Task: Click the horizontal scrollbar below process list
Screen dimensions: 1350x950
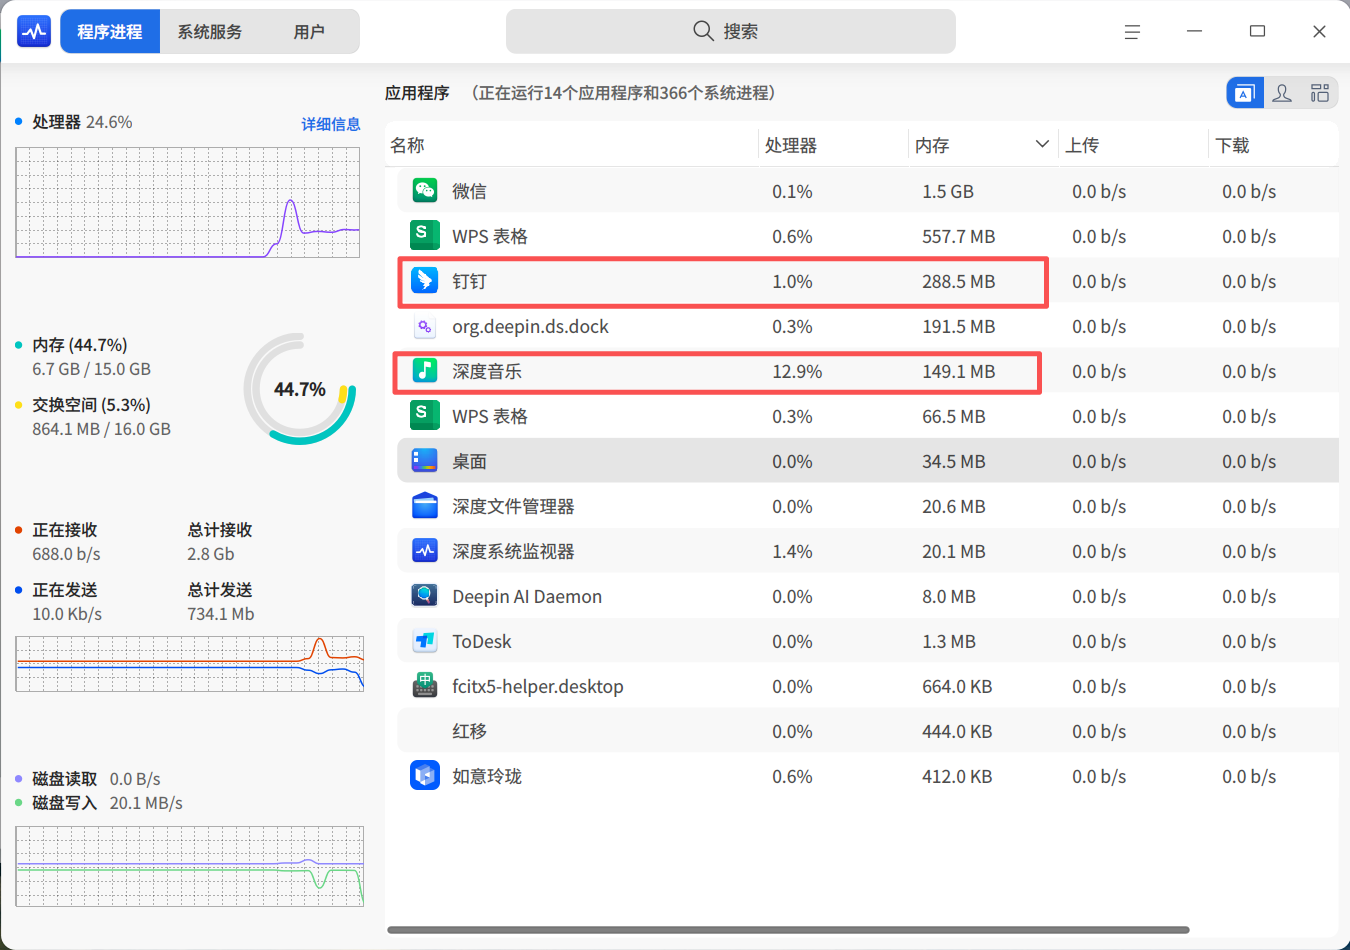Action: (788, 930)
